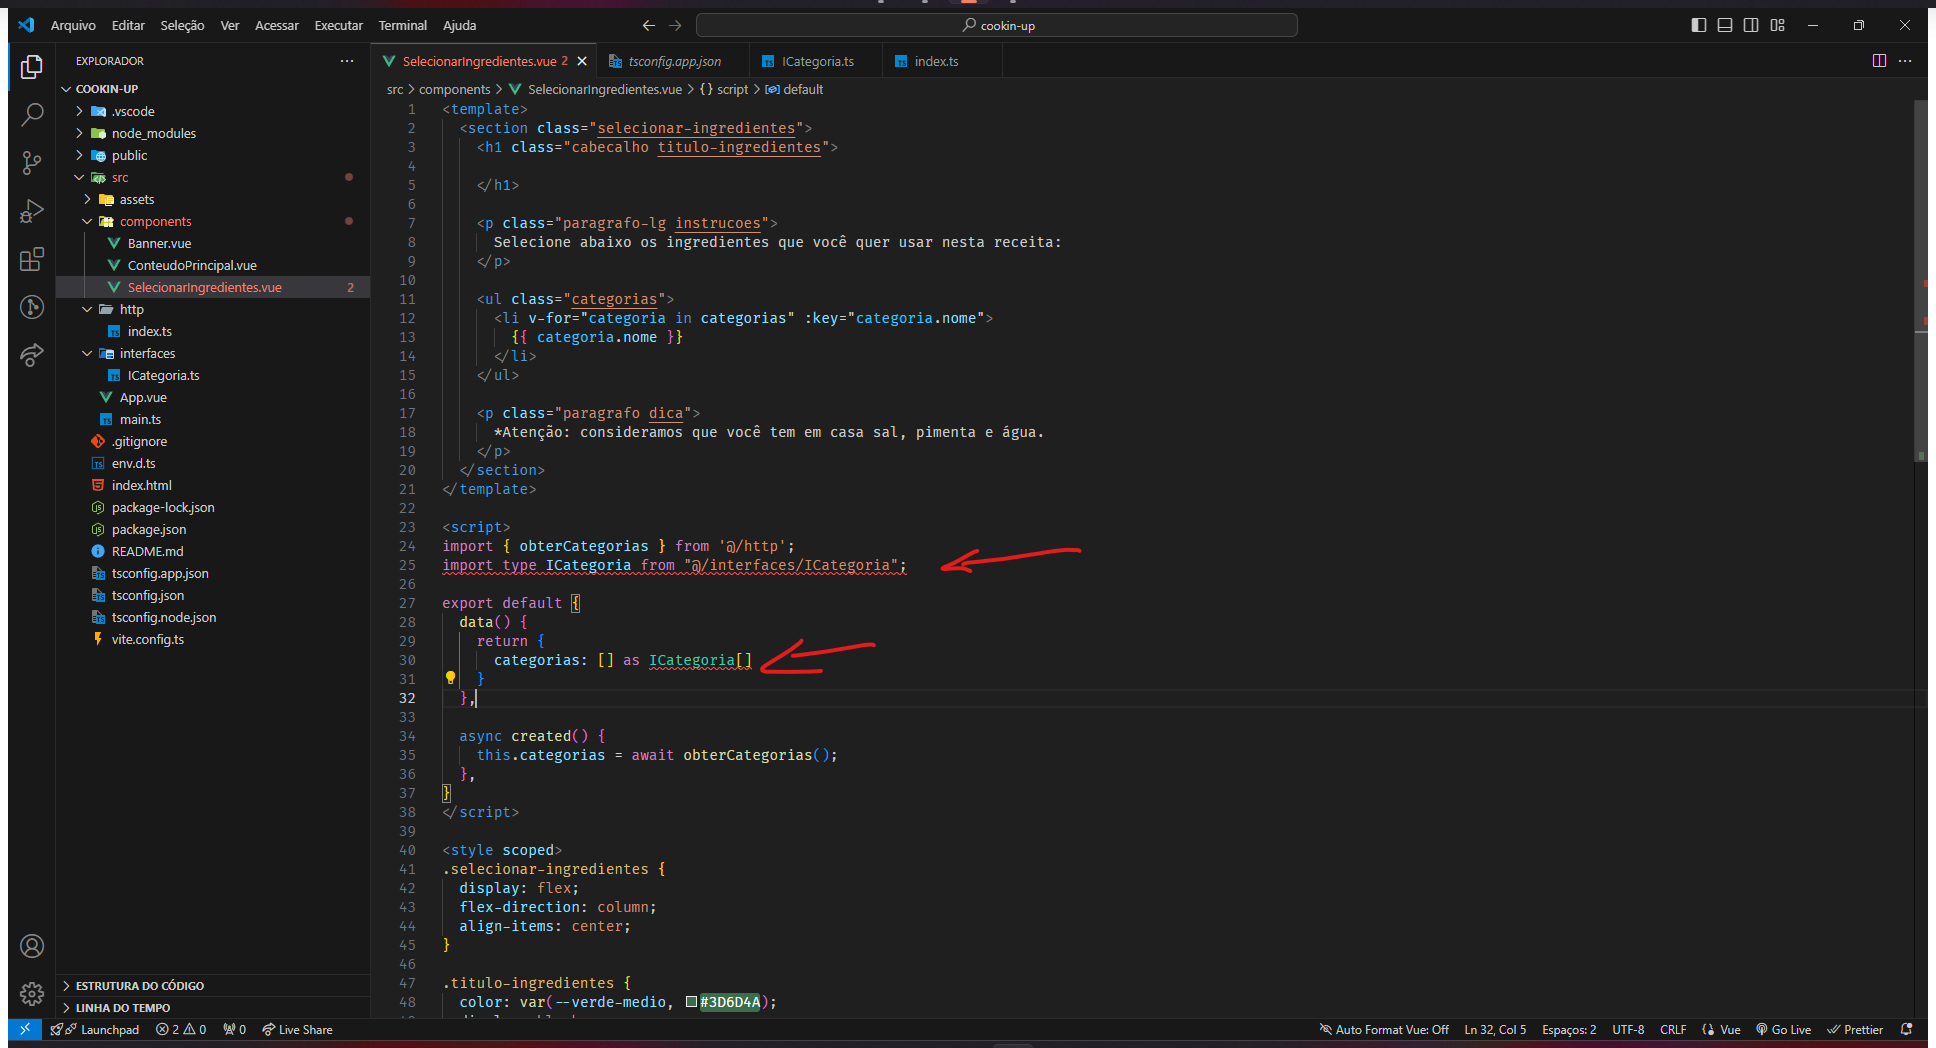This screenshot has height=1048, width=1936.
Task: Change UTF-8 encoding in status bar
Action: (x=1628, y=1029)
